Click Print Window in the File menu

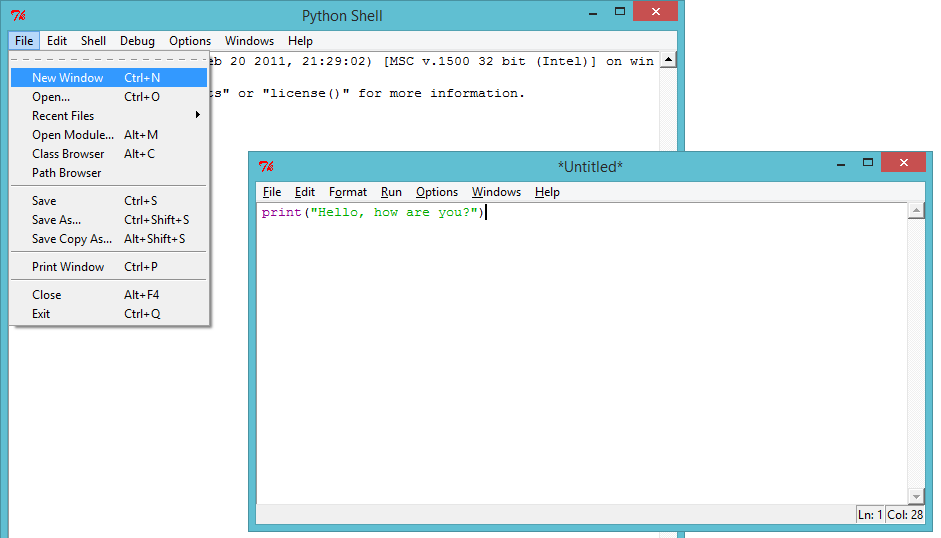pos(68,267)
